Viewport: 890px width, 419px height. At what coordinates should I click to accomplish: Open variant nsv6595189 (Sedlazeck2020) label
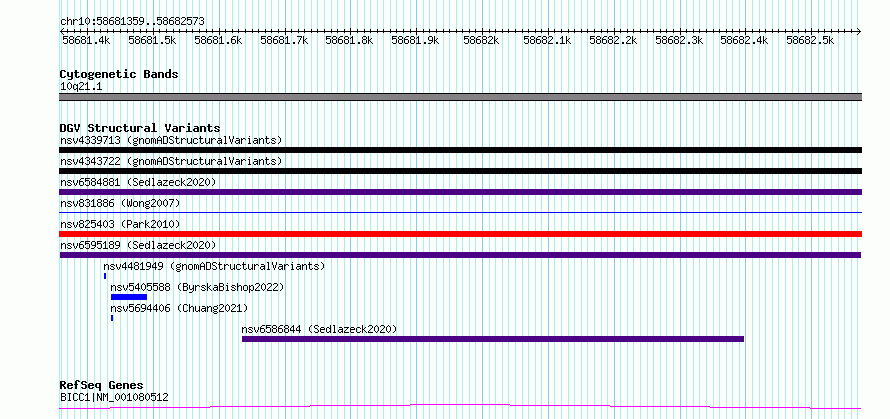[138, 245]
